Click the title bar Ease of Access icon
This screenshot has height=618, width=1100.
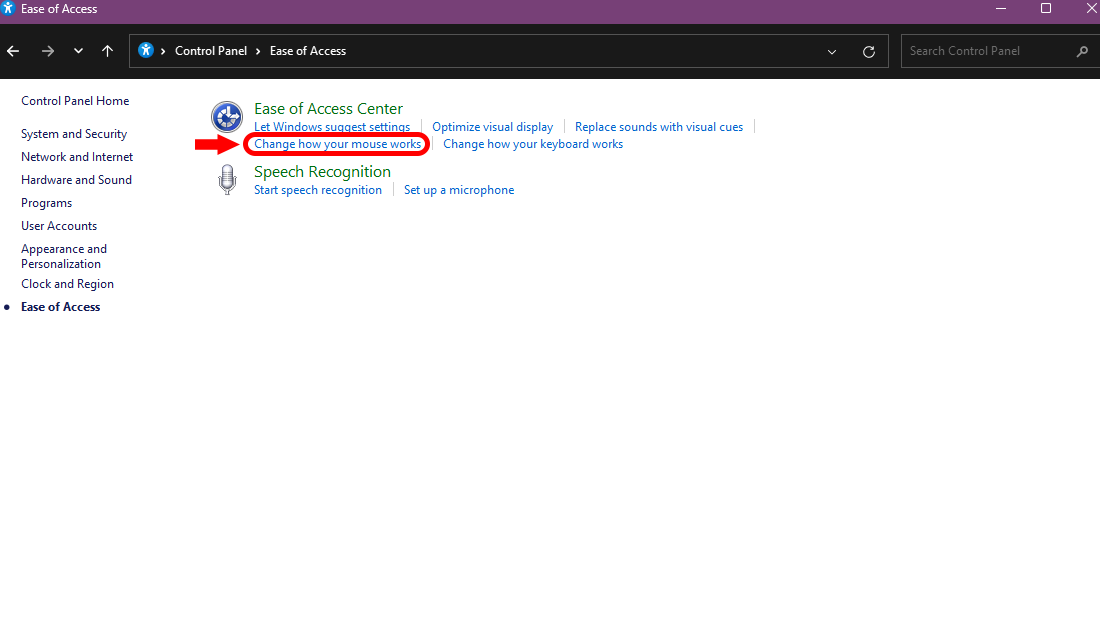(8, 8)
